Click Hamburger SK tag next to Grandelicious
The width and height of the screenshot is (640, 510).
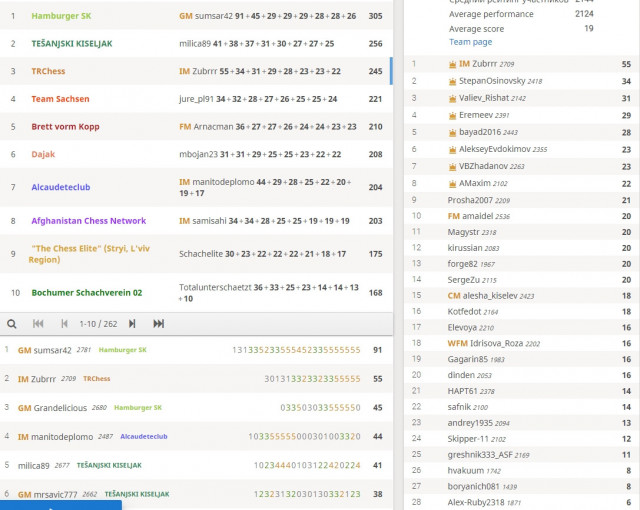click(x=138, y=408)
